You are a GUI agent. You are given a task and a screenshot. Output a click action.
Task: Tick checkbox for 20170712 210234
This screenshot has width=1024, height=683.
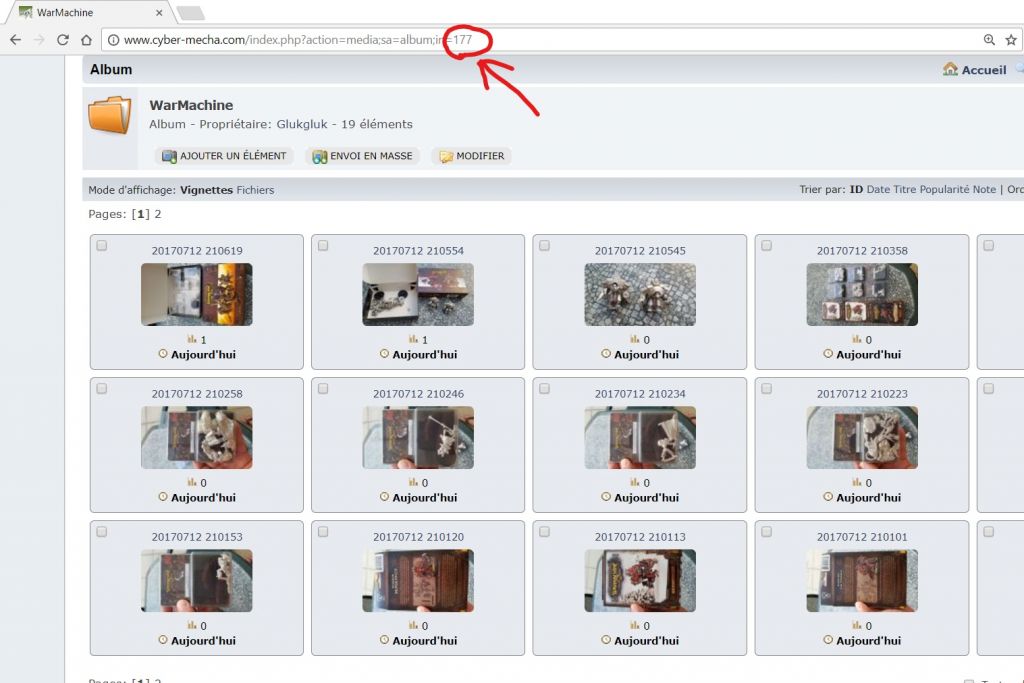tap(545, 389)
